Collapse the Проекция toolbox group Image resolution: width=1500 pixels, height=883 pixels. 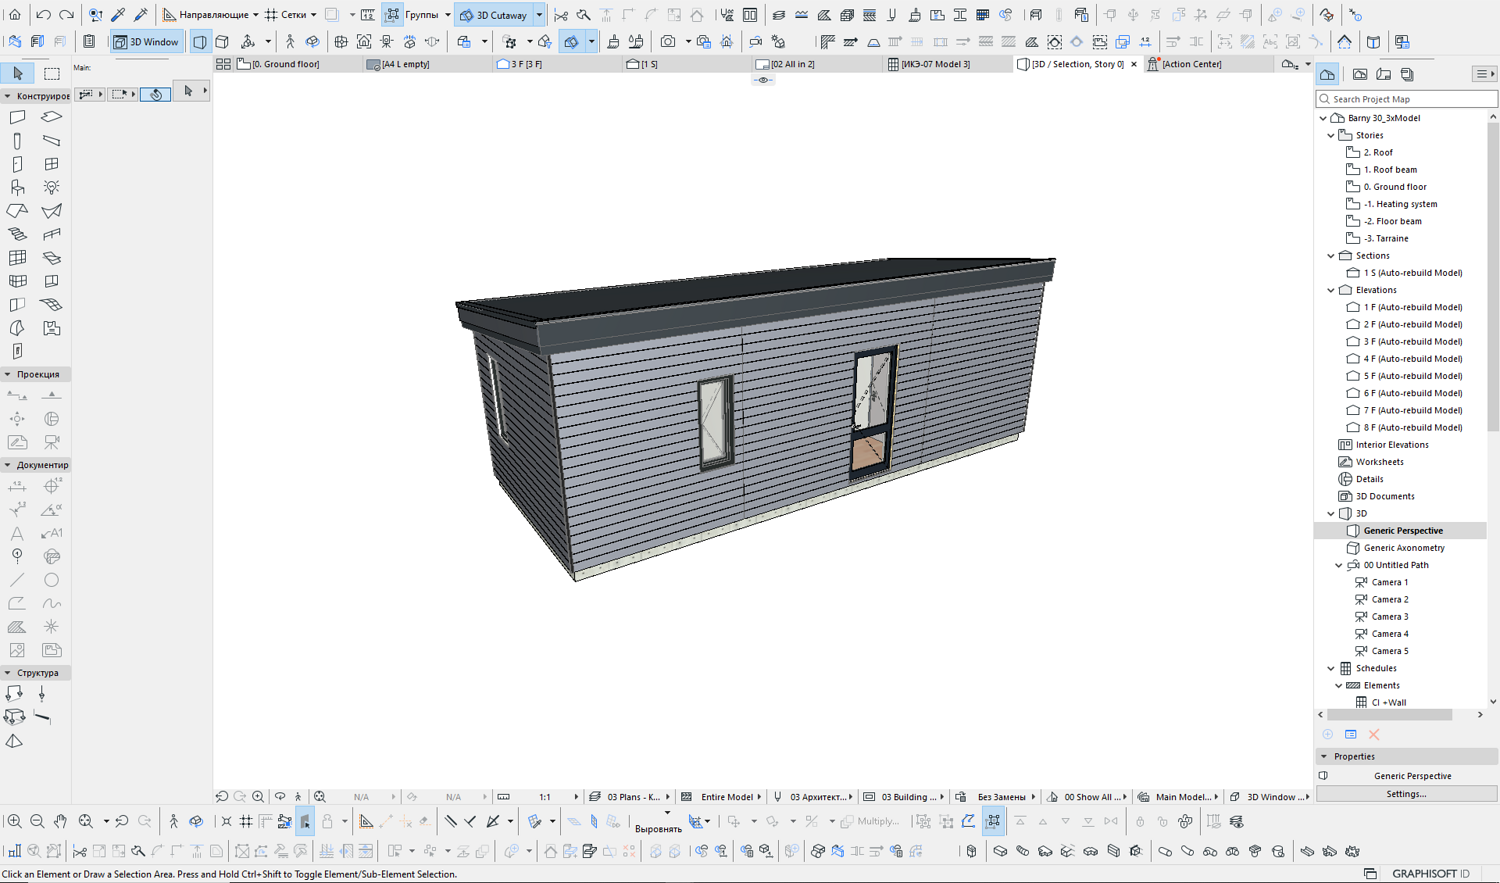7,374
